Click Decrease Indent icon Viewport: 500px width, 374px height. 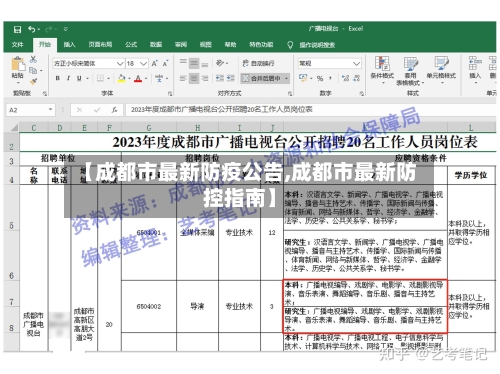click(220, 78)
